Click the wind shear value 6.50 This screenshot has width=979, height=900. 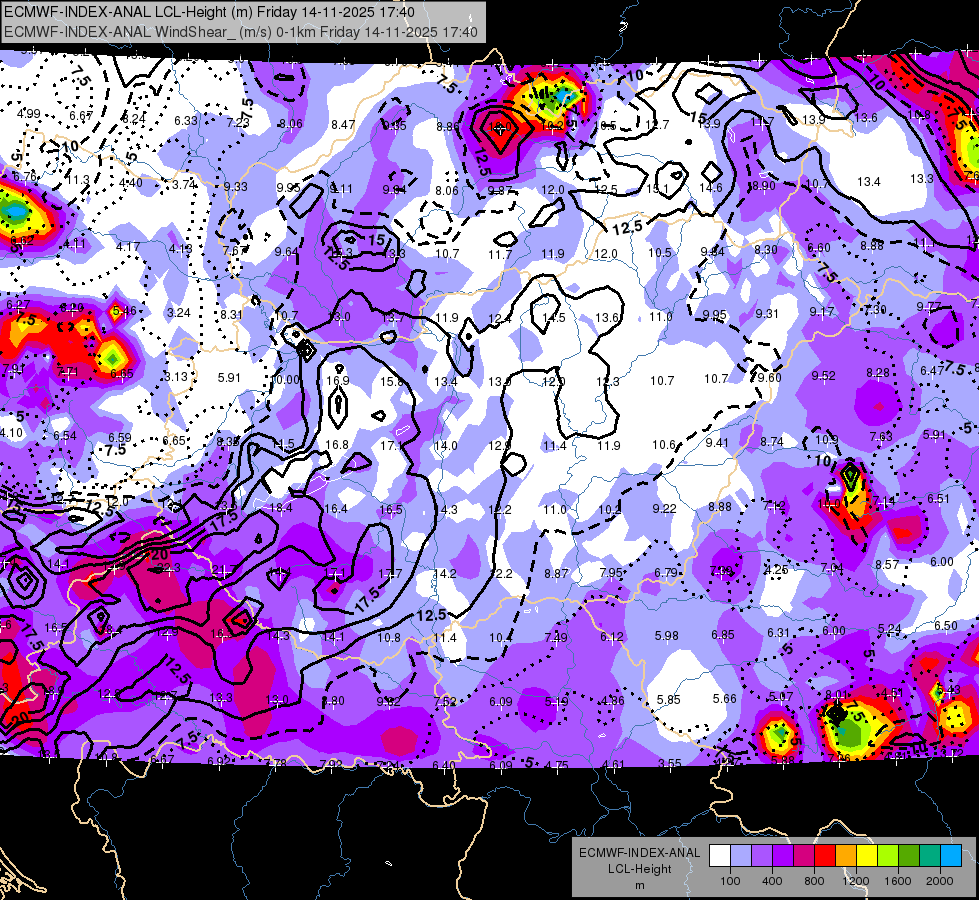point(946,626)
